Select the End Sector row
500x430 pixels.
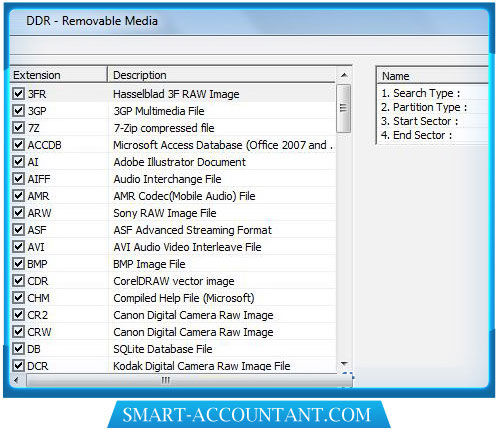click(433, 135)
